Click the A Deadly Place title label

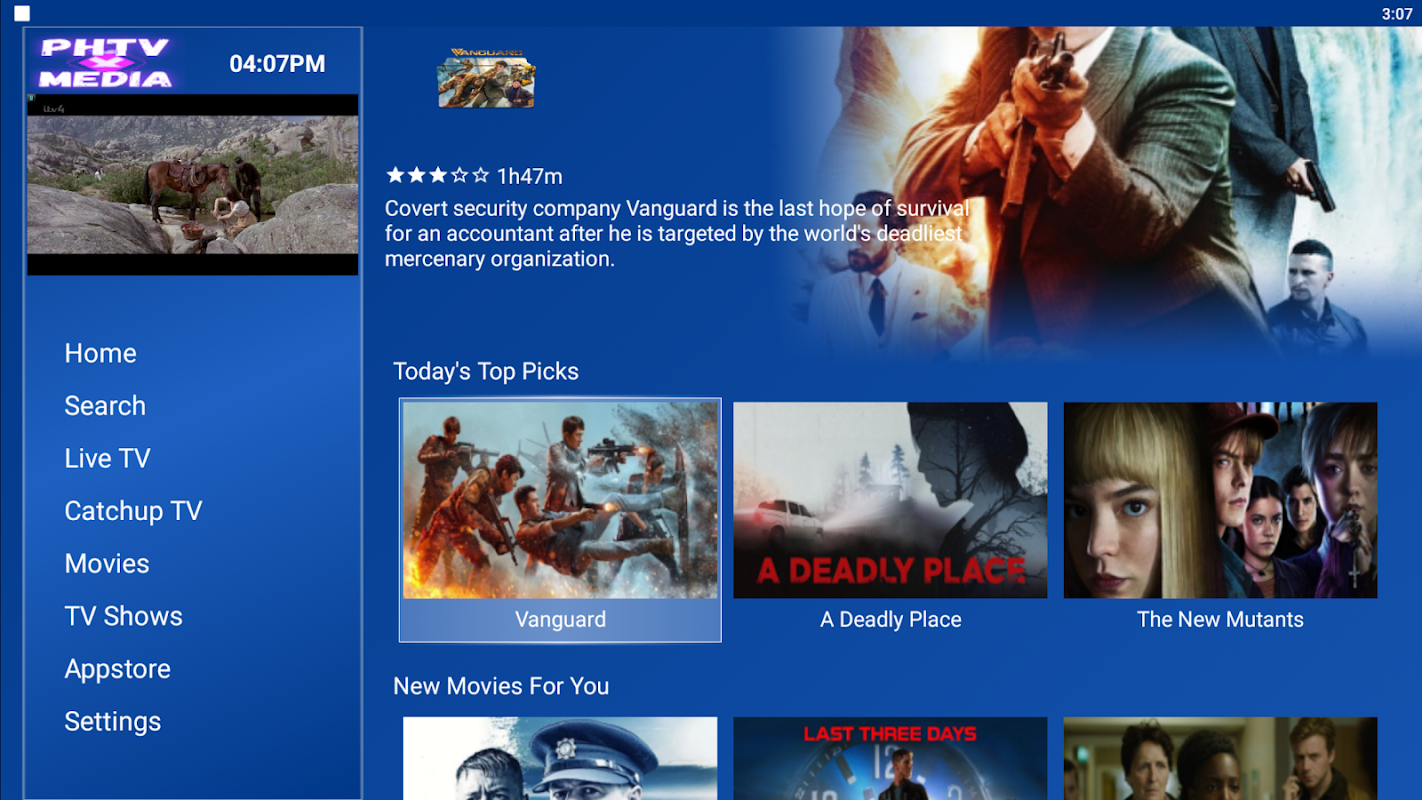(x=890, y=620)
